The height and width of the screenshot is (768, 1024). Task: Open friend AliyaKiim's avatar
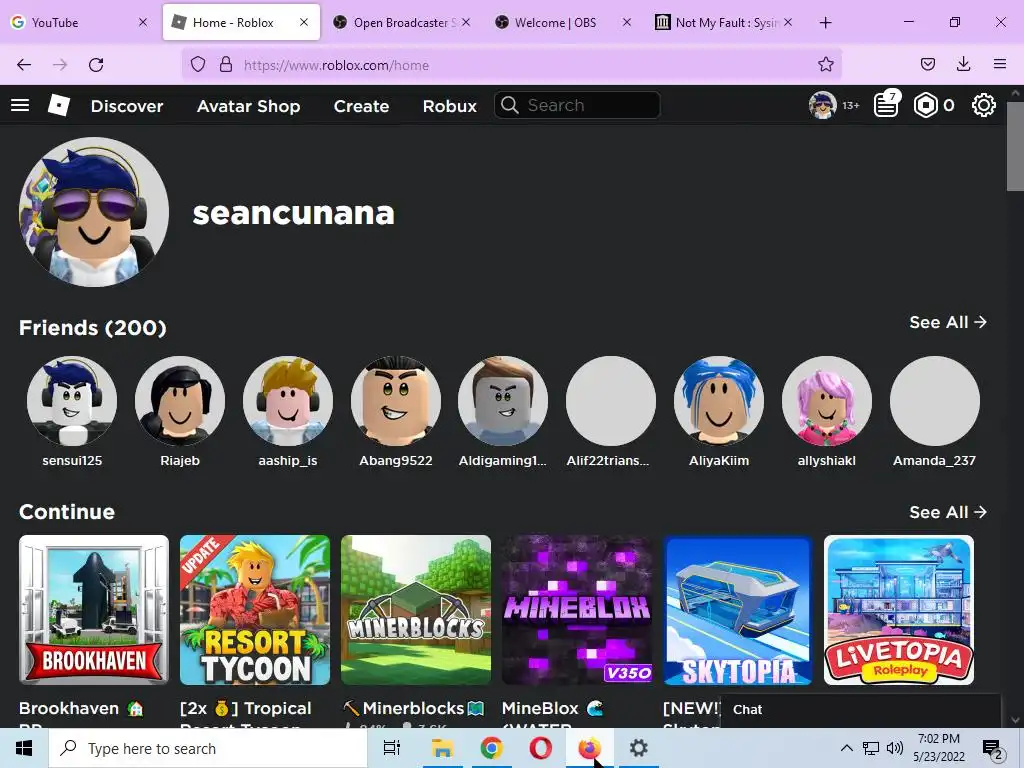(719, 401)
